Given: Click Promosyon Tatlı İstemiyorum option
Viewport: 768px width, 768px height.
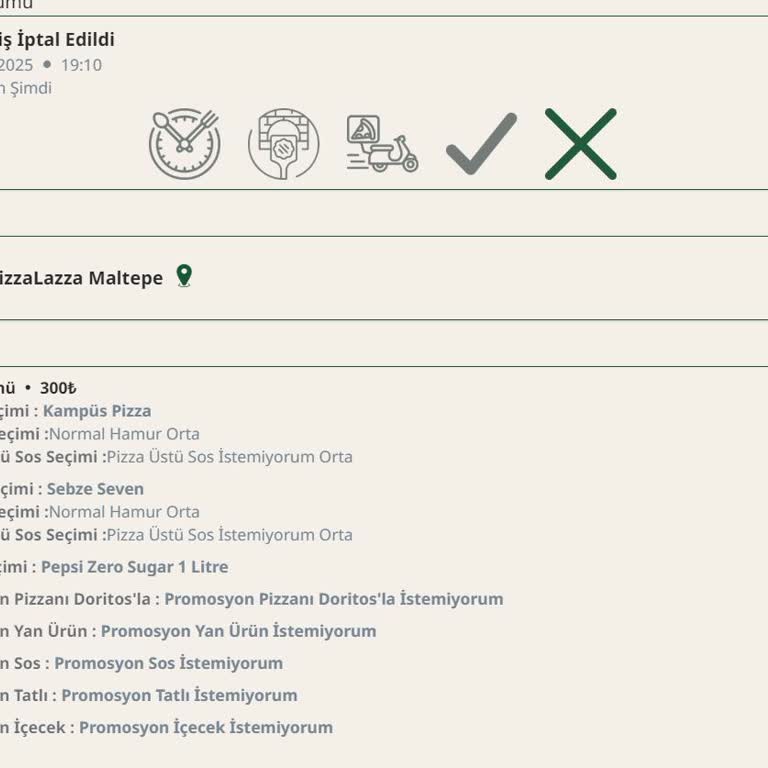Looking at the screenshot, I should point(179,696).
